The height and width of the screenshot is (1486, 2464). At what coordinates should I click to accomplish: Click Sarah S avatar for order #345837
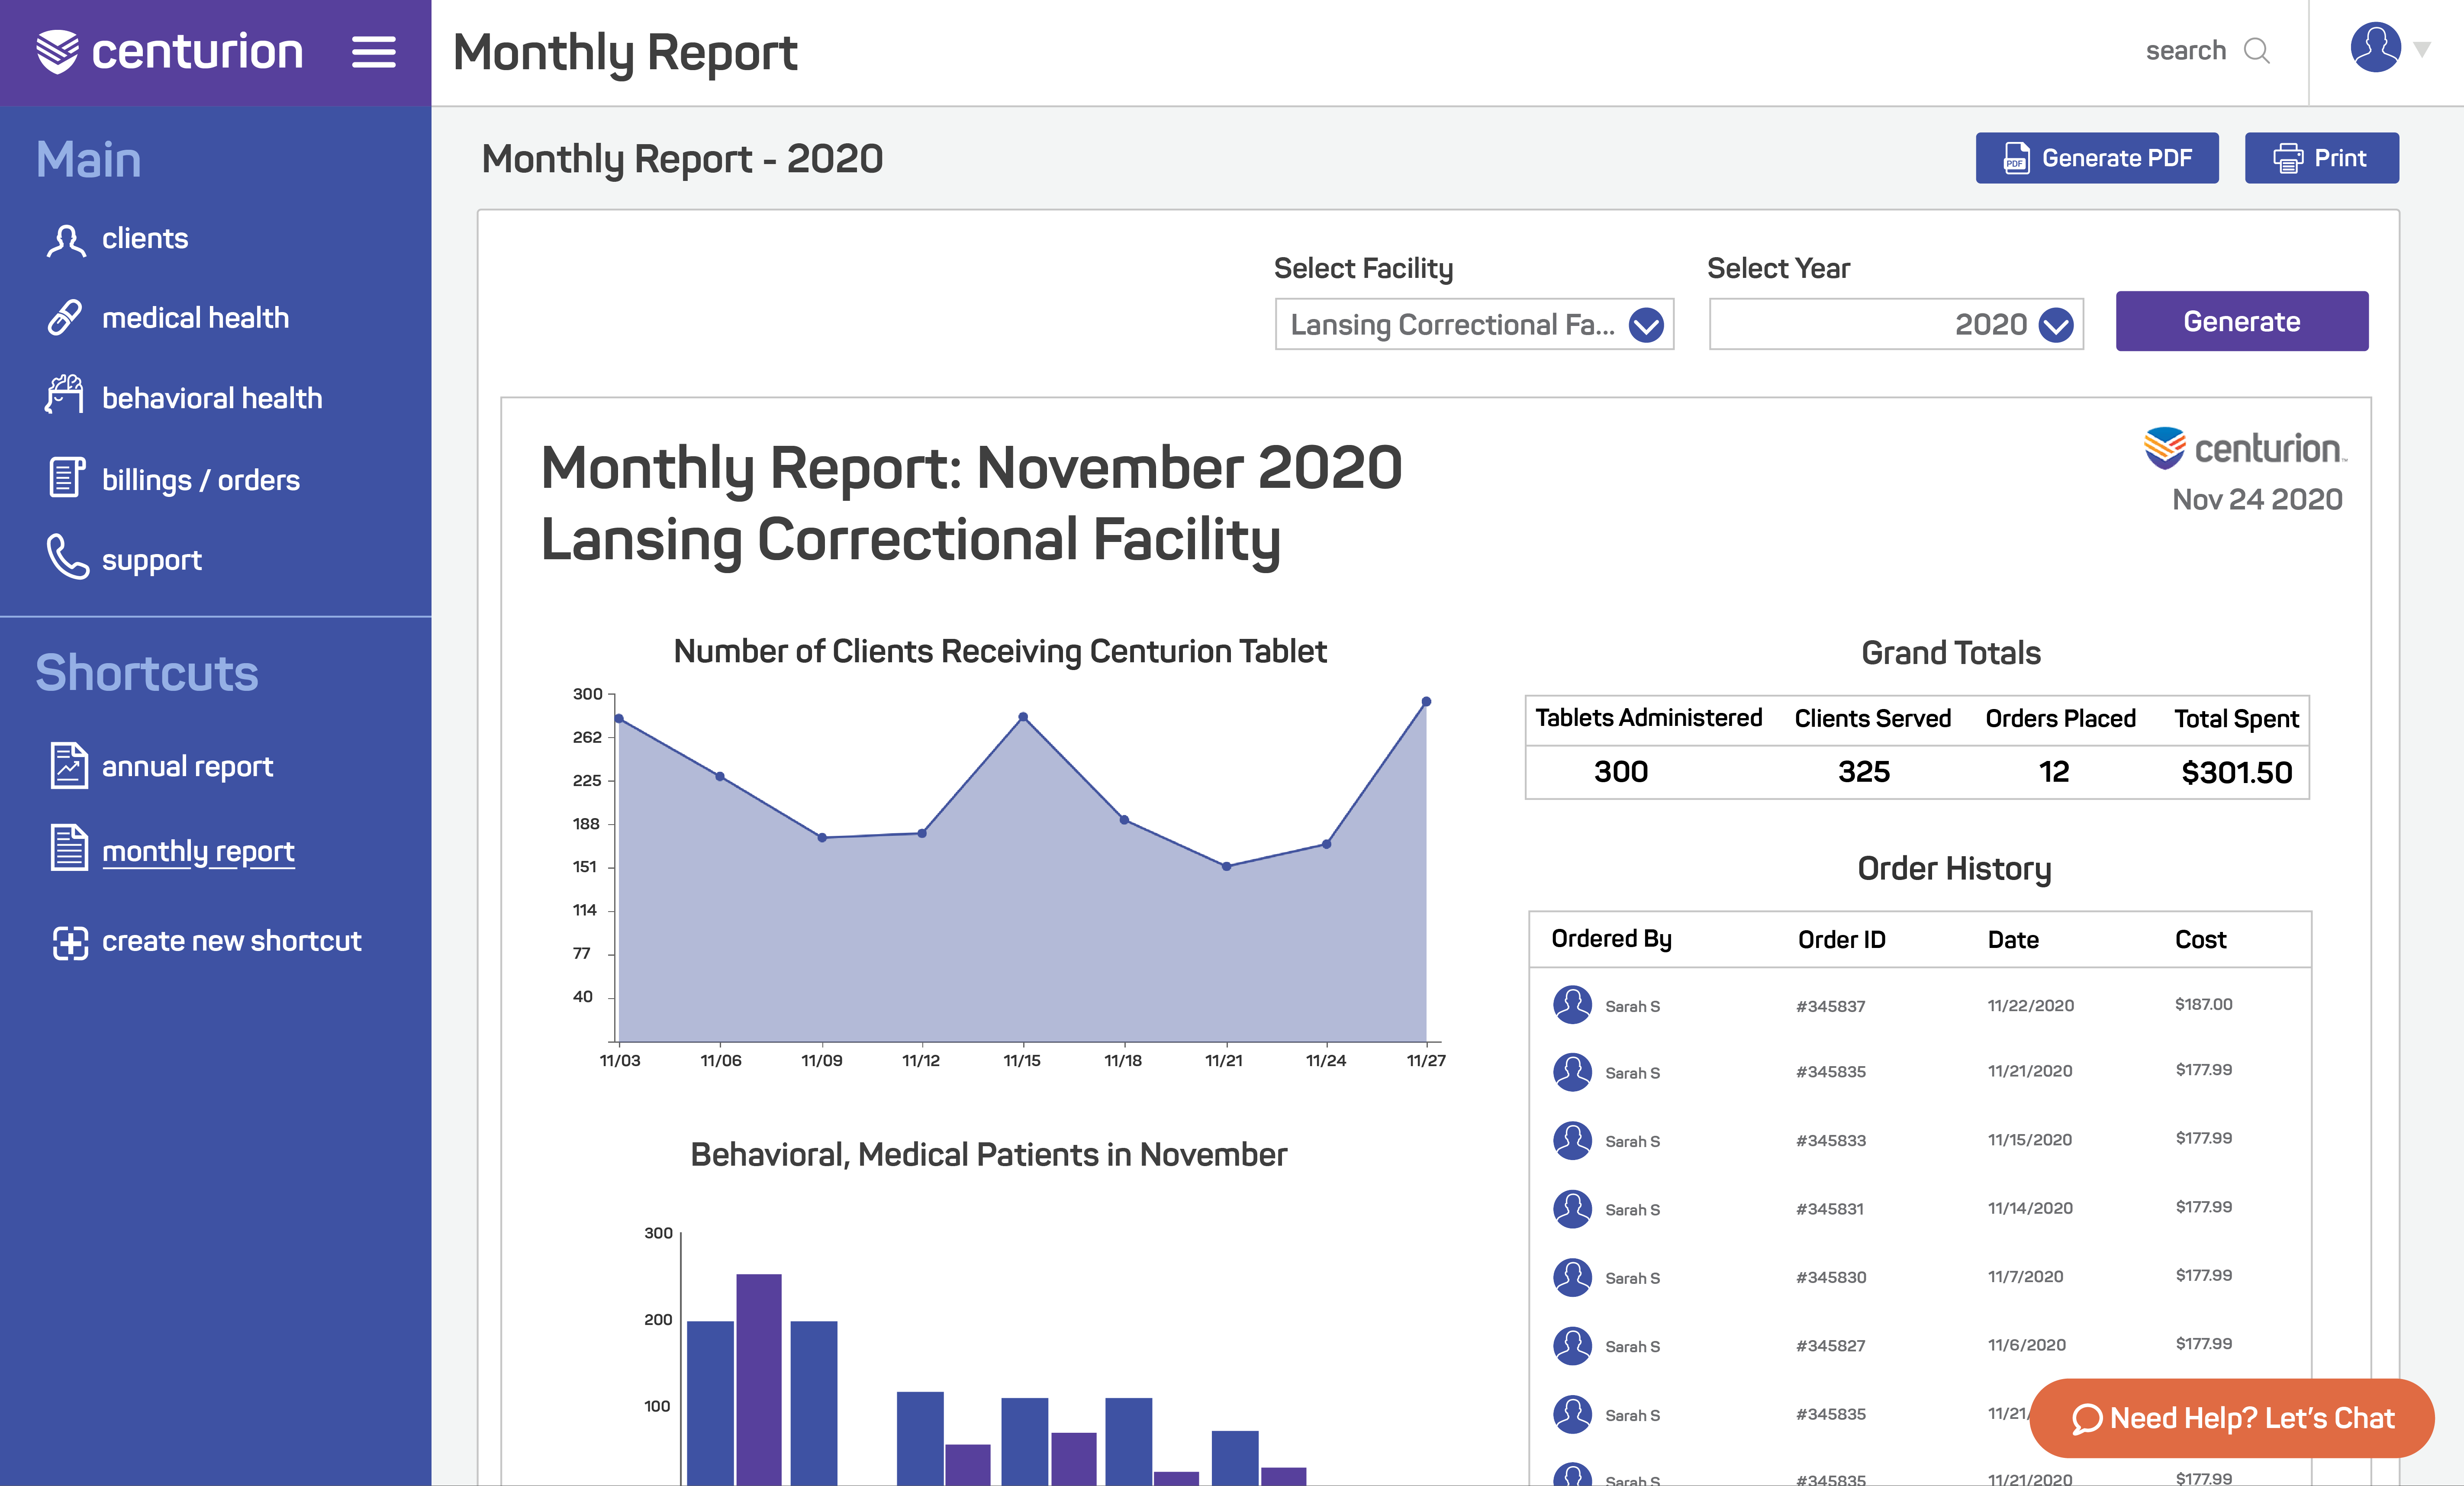(1572, 1005)
